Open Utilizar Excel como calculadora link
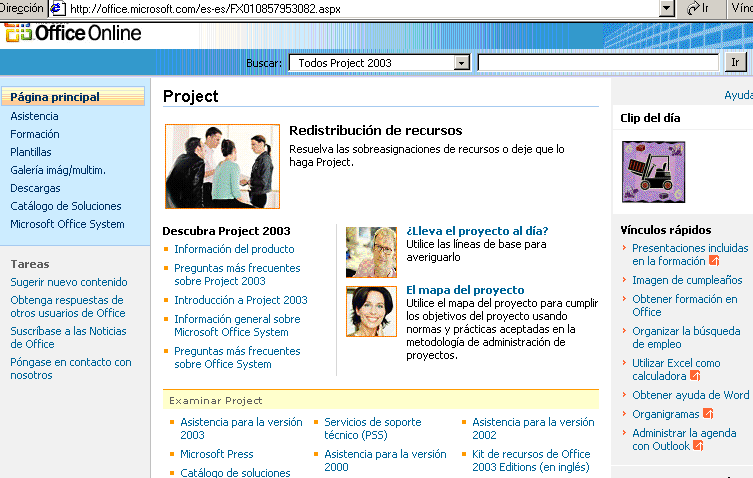753x478 pixels. tap(676, 370)
